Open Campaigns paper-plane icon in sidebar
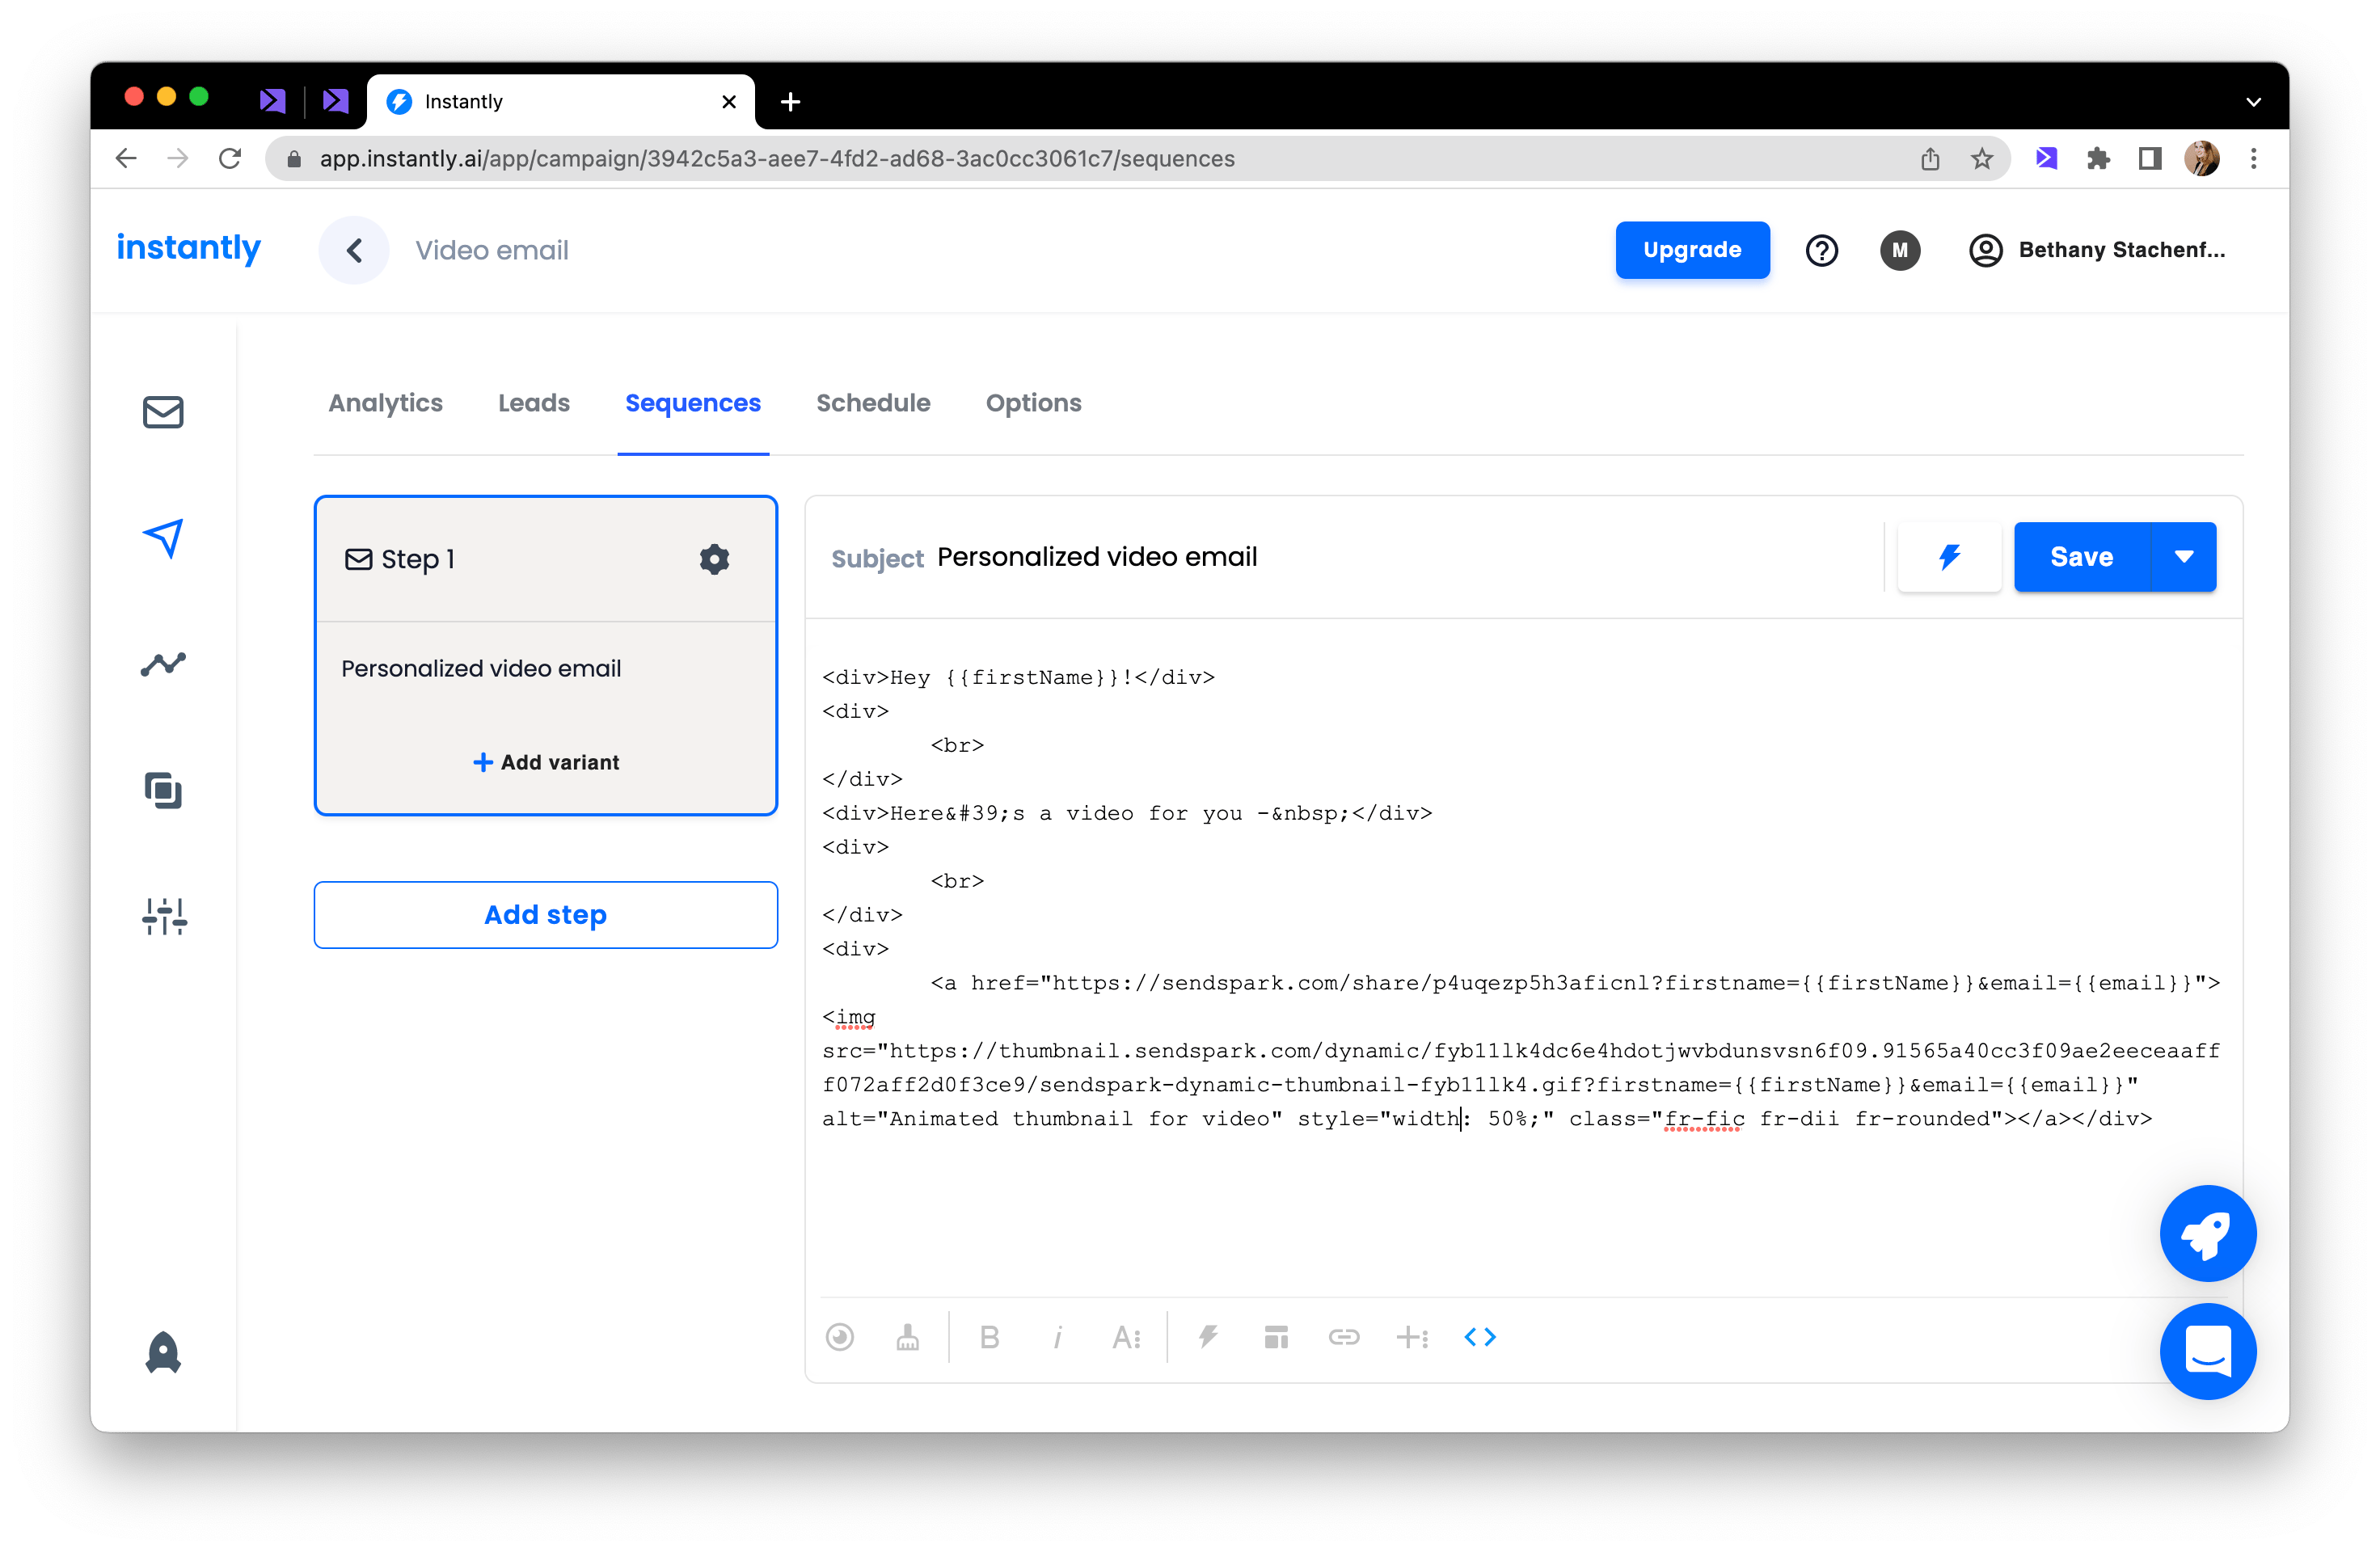This screenshot has height=1552, width=2380. pos(163,538)
